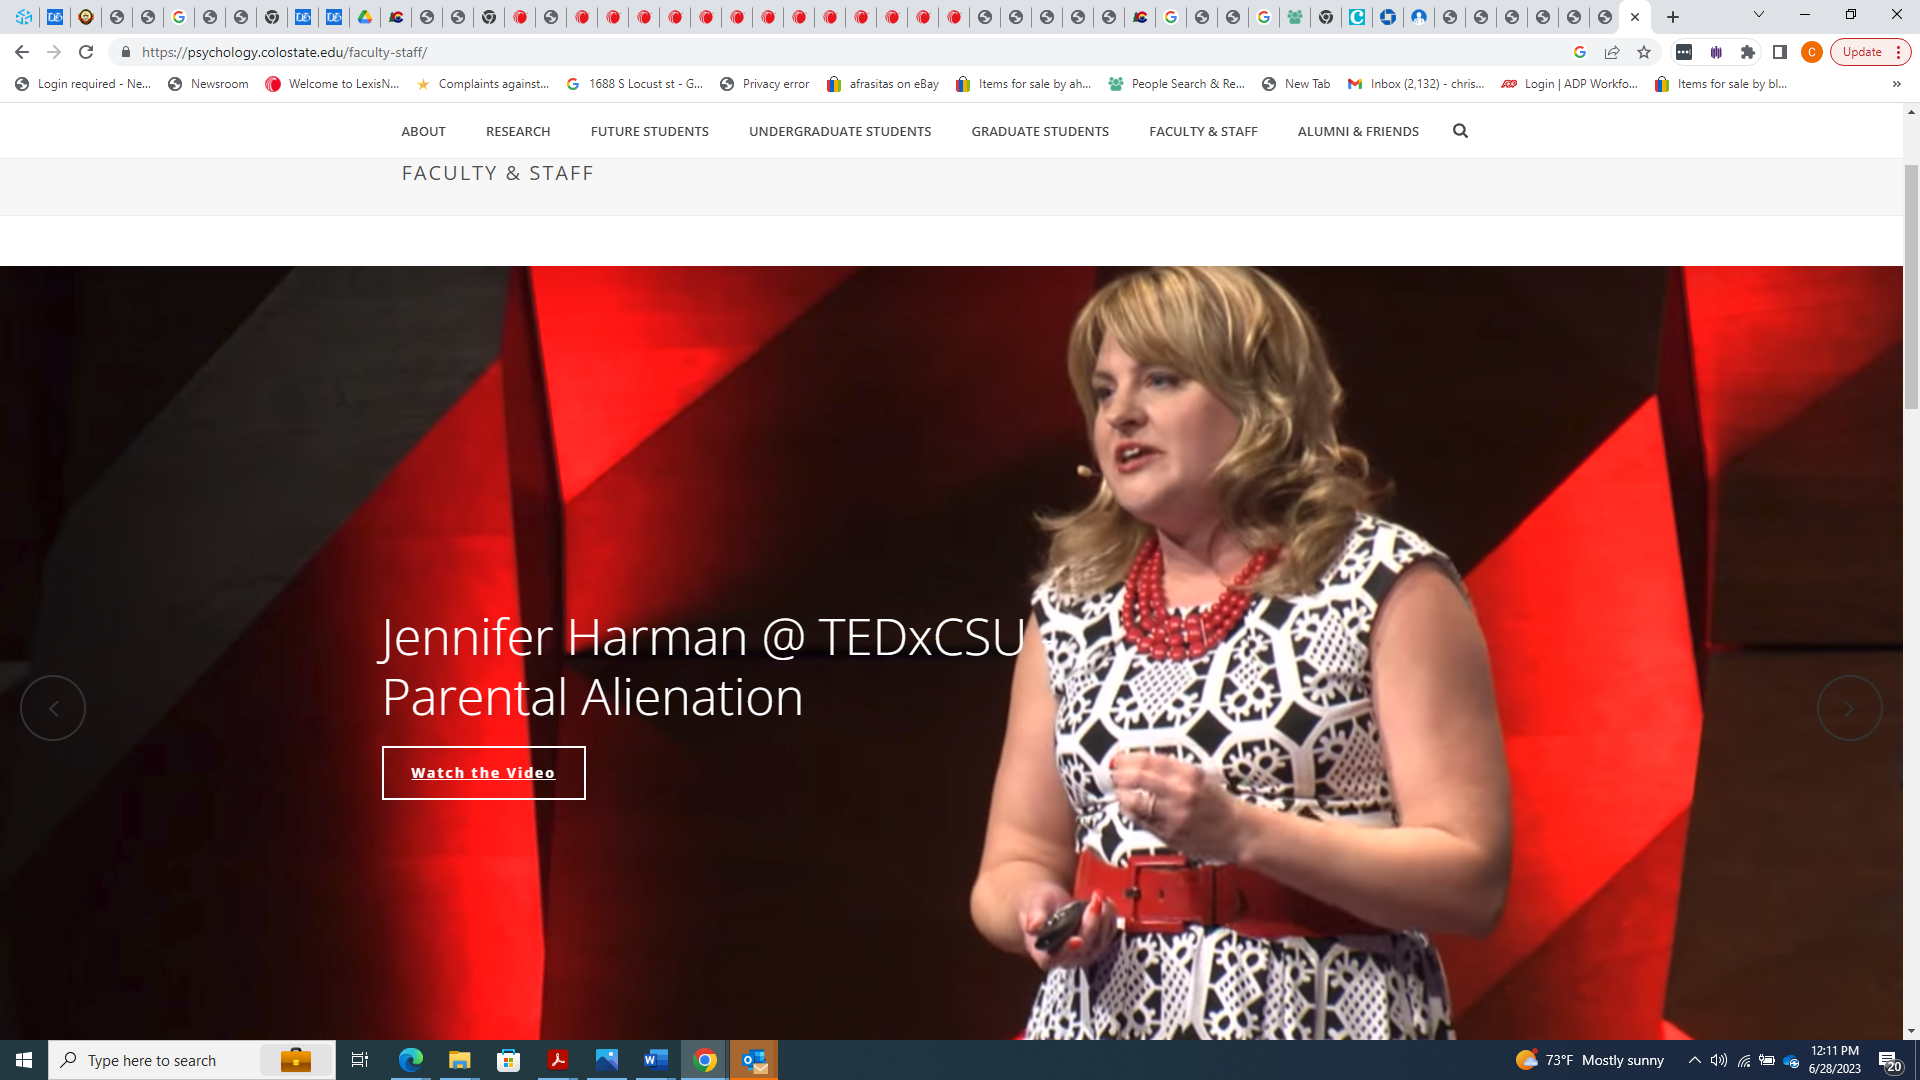The height and width of the screenshot is (1080, 1920).
Task: Open the UNDERGRADUATE STUDENTS menu
Action: (840, 131)
